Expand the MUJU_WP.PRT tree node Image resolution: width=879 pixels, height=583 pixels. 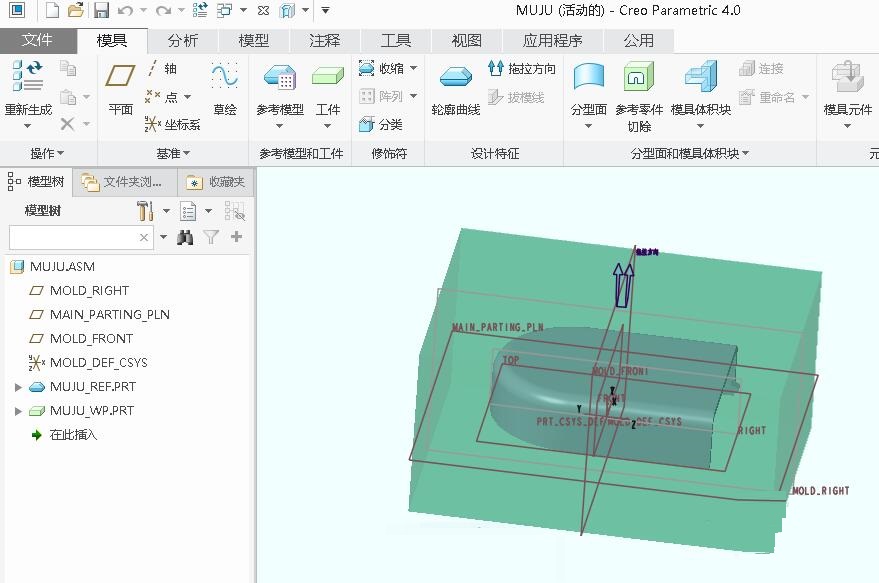click(x=18, y=411)
